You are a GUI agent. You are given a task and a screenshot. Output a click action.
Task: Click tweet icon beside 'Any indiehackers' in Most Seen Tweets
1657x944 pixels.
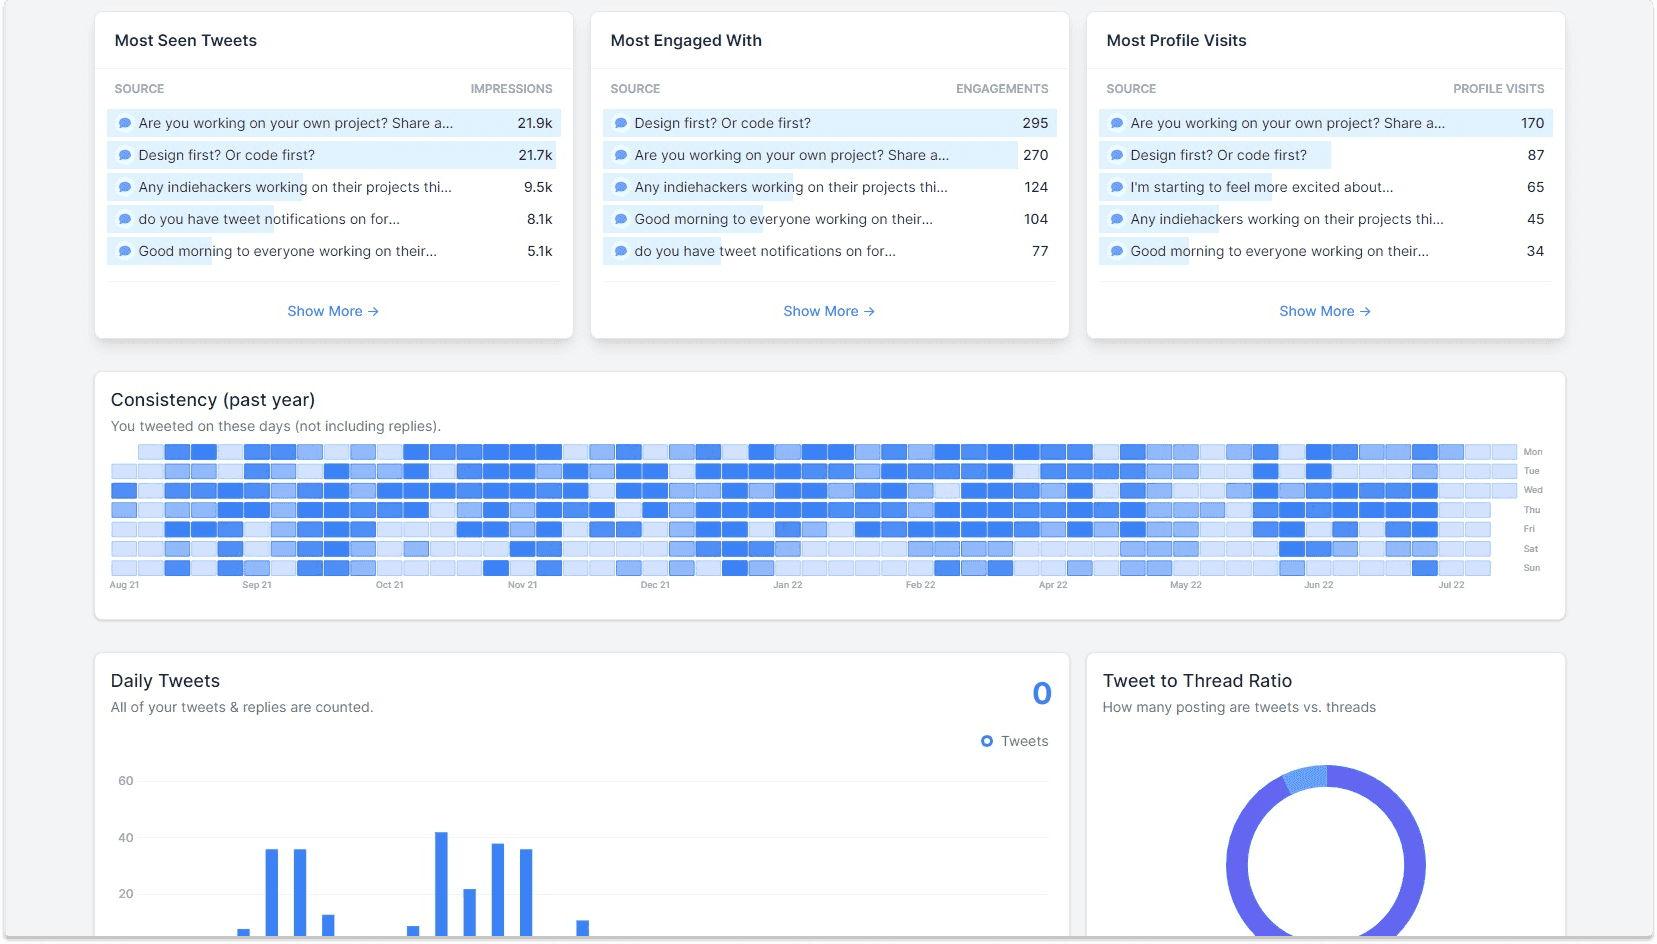point(125,187)
